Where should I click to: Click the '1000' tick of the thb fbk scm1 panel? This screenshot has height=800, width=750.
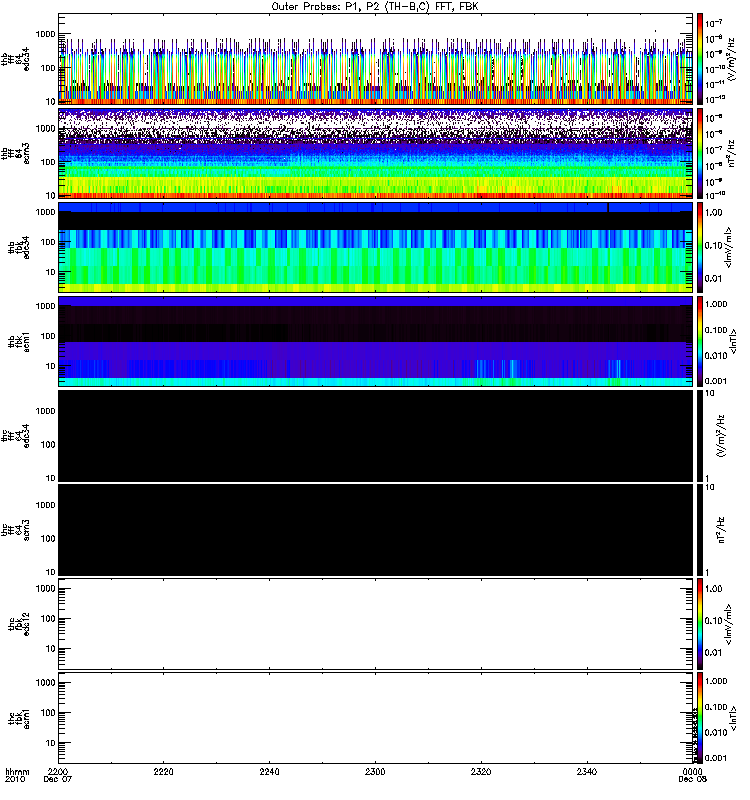[45, 306]
